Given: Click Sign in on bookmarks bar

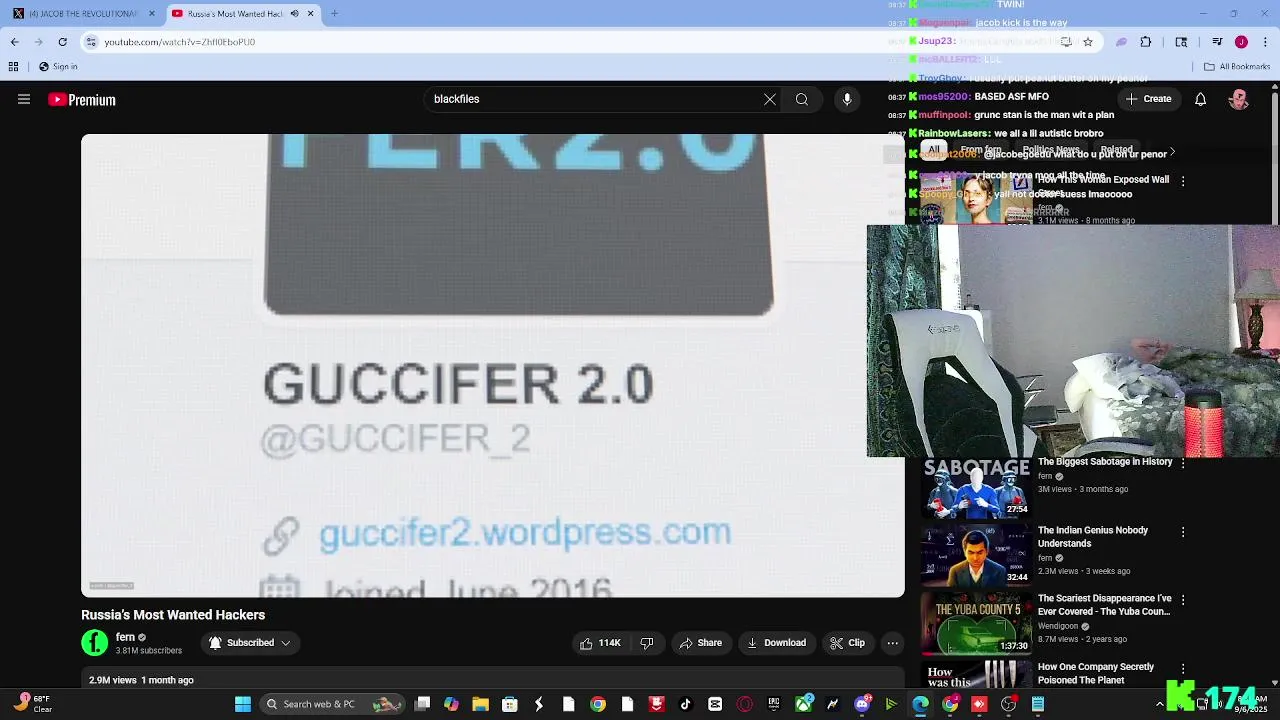Looking at the screenshot, I should click(x=58, y=67).
